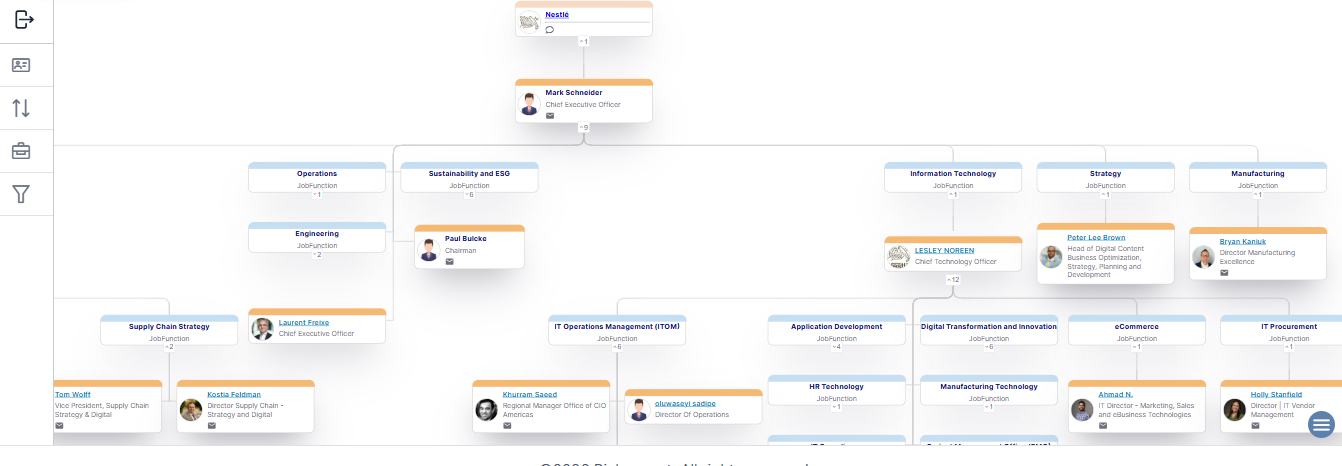
Task: Open oluwaseyi sadipe profile link
Action: 685,403
